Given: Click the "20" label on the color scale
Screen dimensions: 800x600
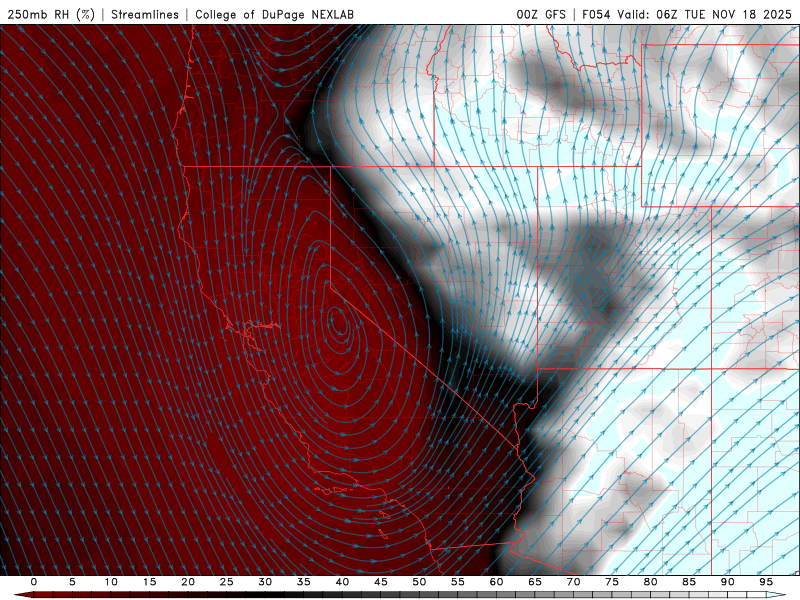Looking at the screenshot, I should (x=188, y=582).
